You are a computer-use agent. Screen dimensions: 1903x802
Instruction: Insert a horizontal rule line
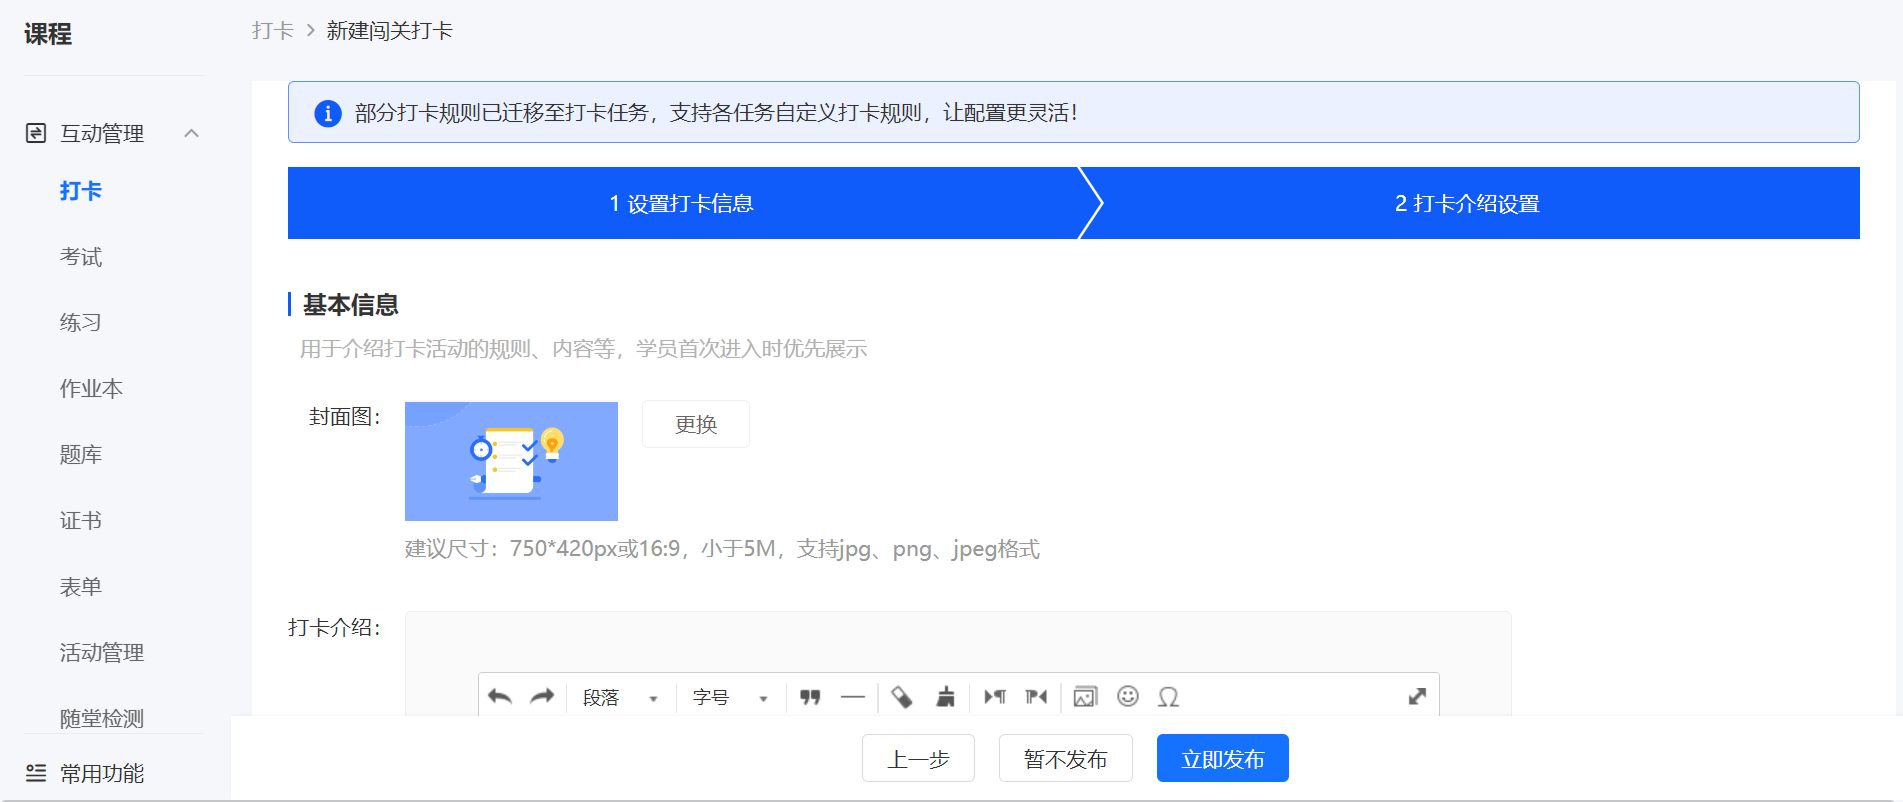click(x=853, y=697)
